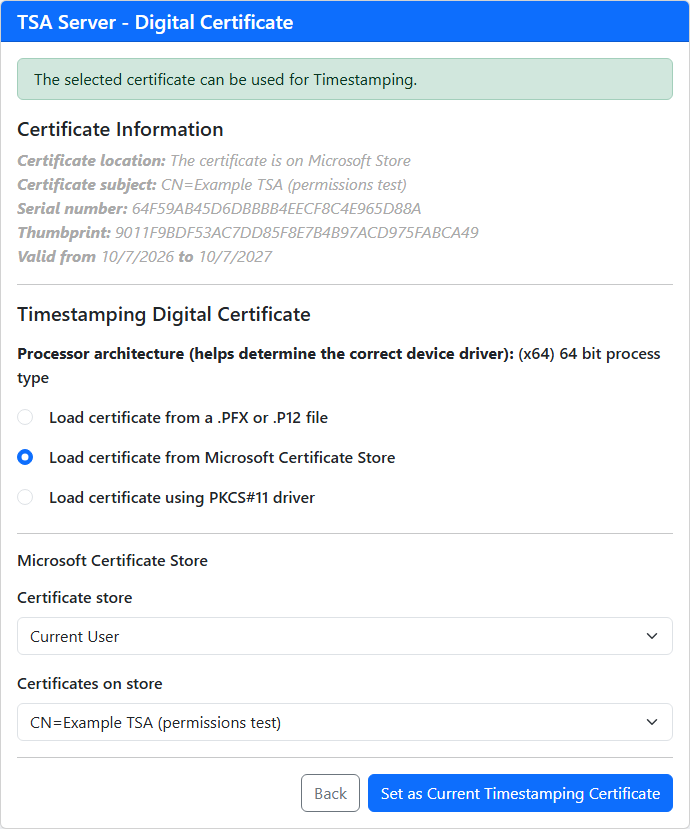Screen dimensions: 690x829
Task: Click the Microsoft Certificate Store section label
Action: point(113,560)
